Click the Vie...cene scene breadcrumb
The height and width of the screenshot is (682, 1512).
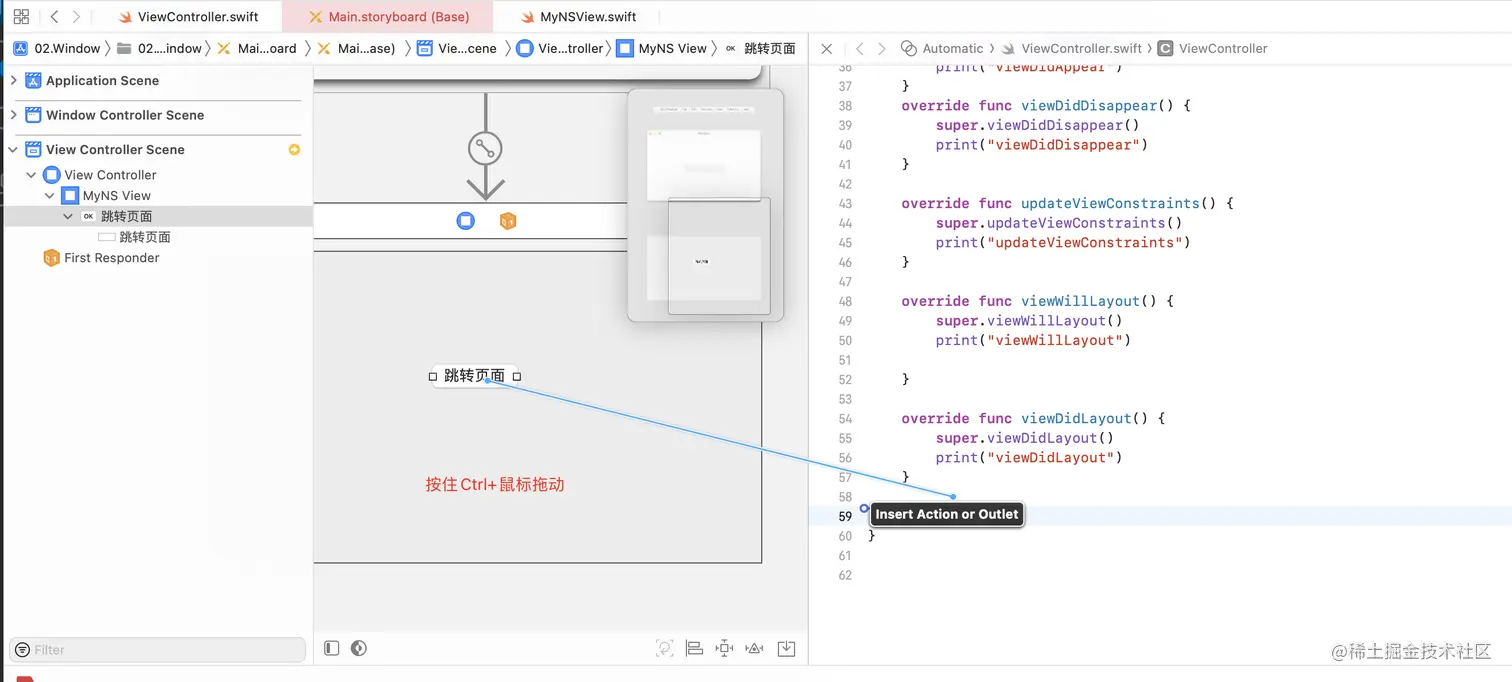[x=457, y=48]
